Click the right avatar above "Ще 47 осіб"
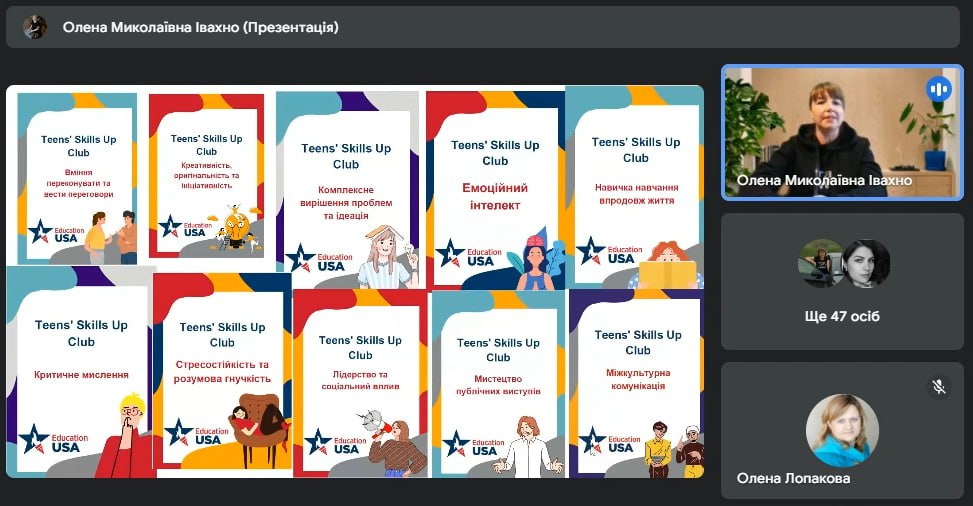The height and width of the screenshot is (506, 973). click(865, 264)
